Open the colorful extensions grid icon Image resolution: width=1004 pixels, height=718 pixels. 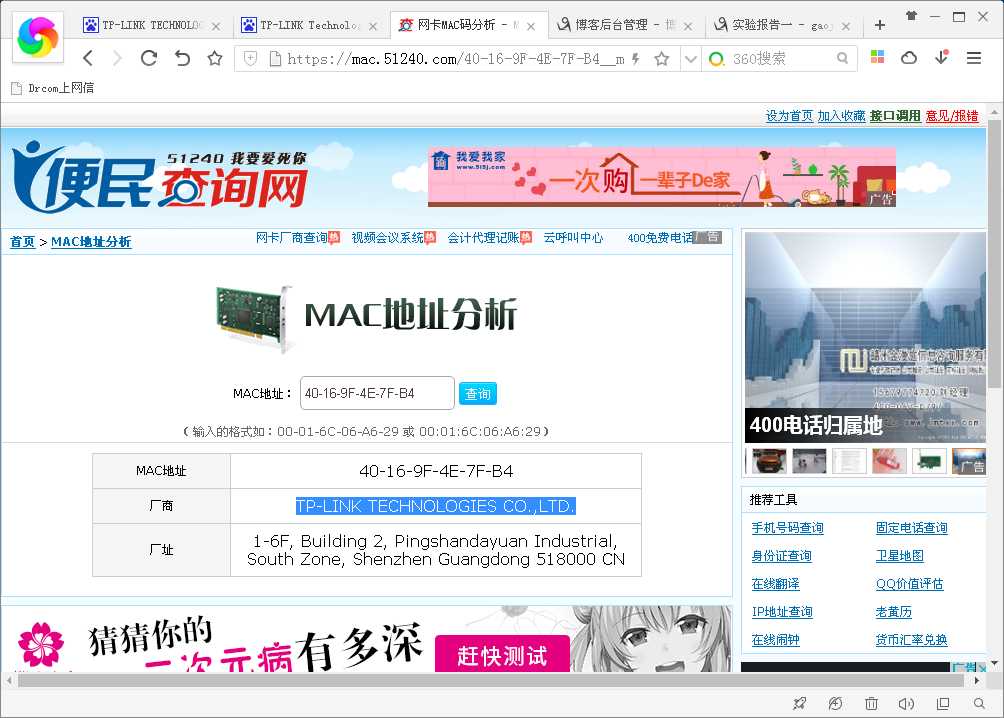tap(878, 57)
